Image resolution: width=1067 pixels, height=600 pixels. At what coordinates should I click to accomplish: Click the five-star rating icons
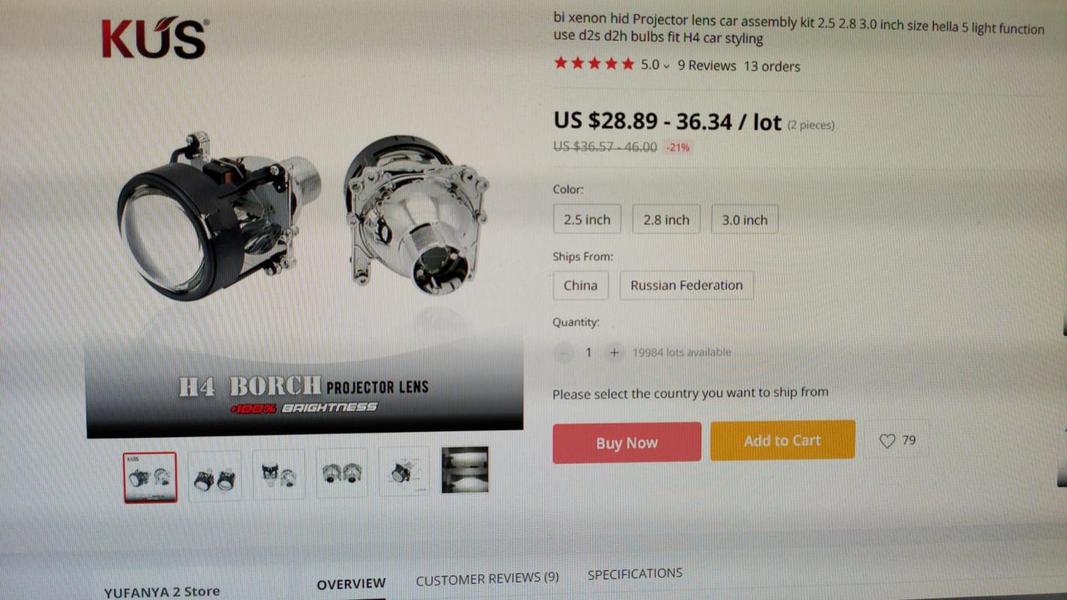pos(594,64)
